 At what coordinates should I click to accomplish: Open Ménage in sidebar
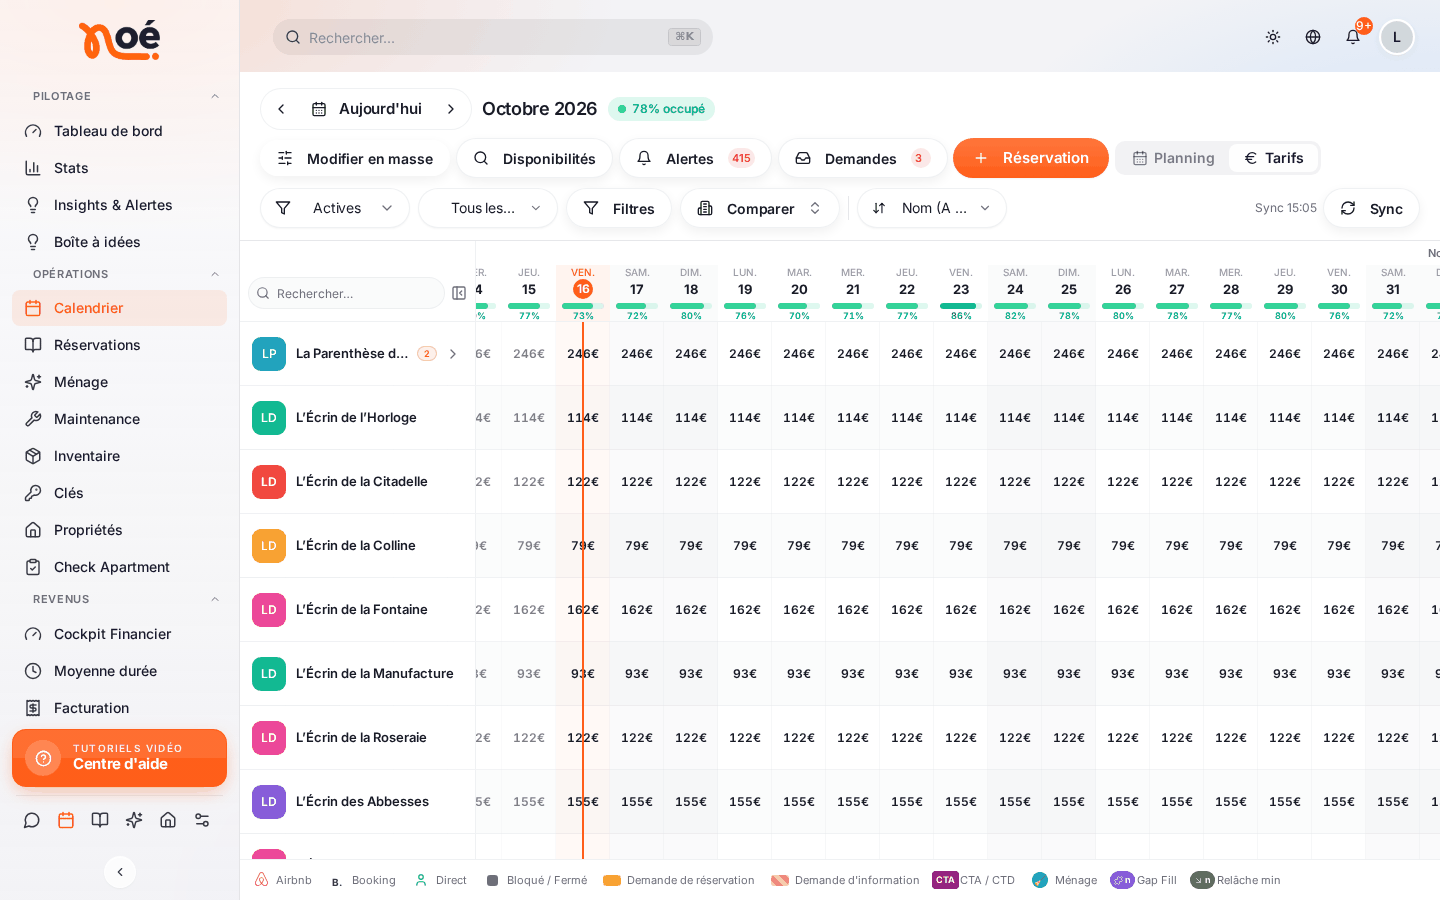pos(119,382)
